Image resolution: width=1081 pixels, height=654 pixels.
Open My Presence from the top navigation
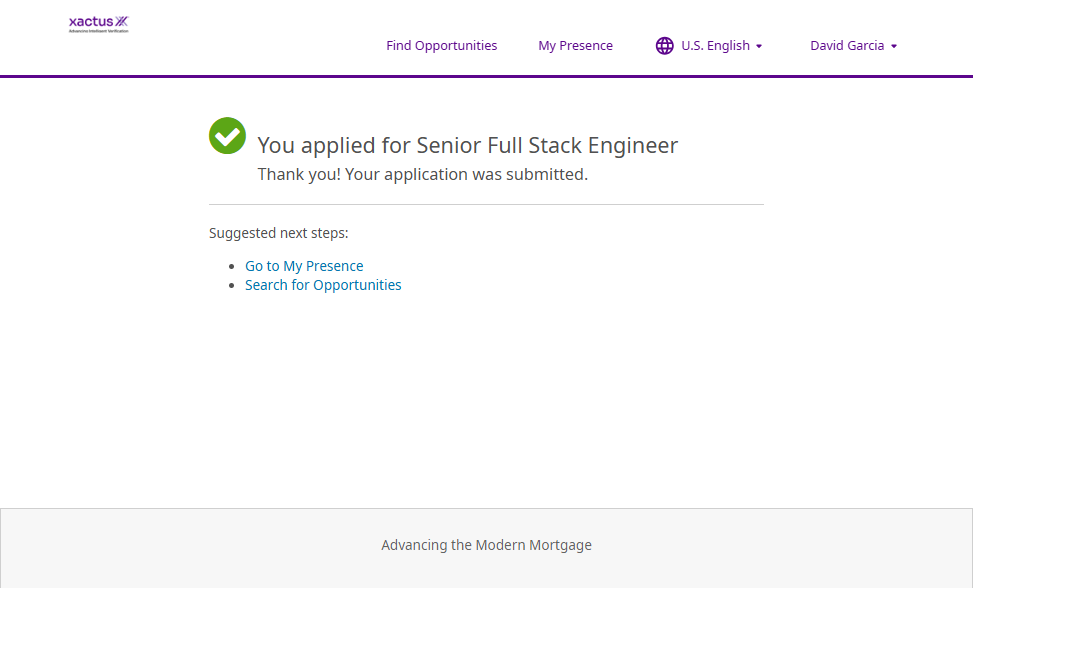click(x=575, y=46)
